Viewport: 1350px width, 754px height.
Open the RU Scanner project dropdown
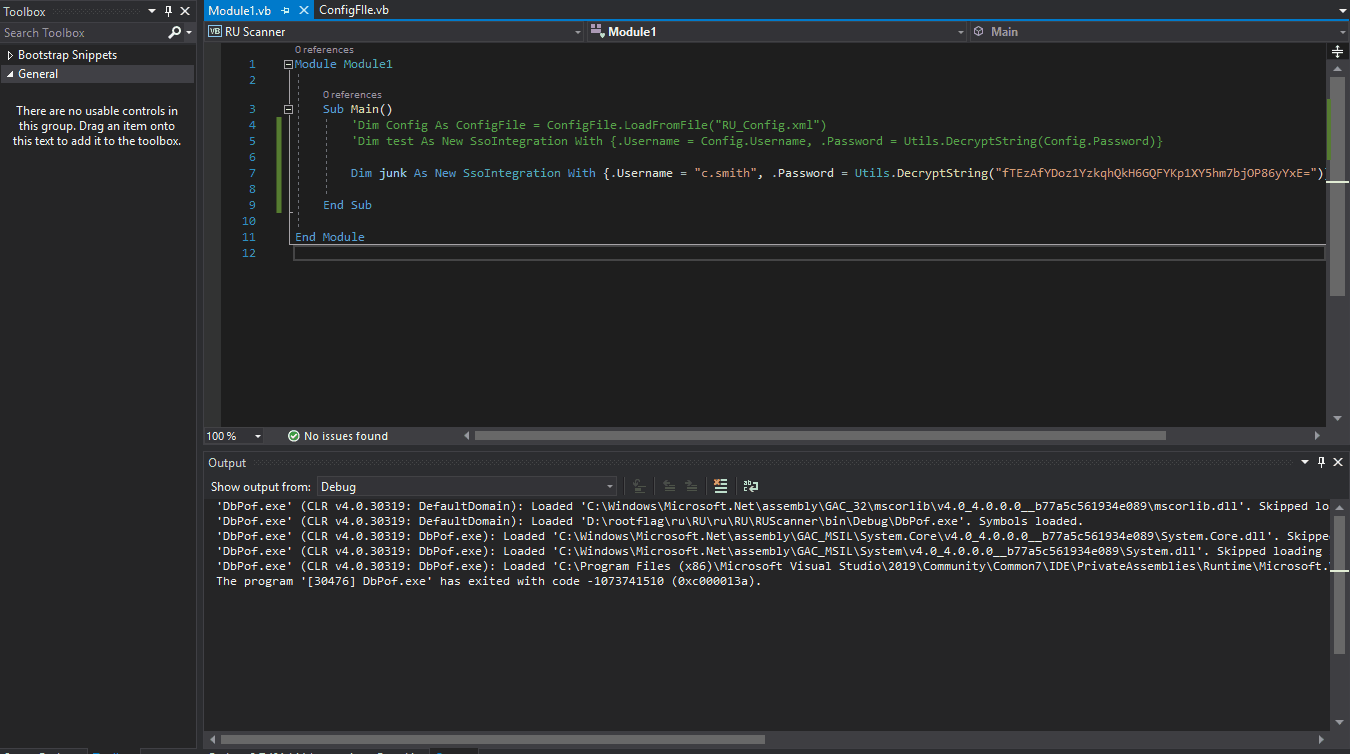point(577,32)
